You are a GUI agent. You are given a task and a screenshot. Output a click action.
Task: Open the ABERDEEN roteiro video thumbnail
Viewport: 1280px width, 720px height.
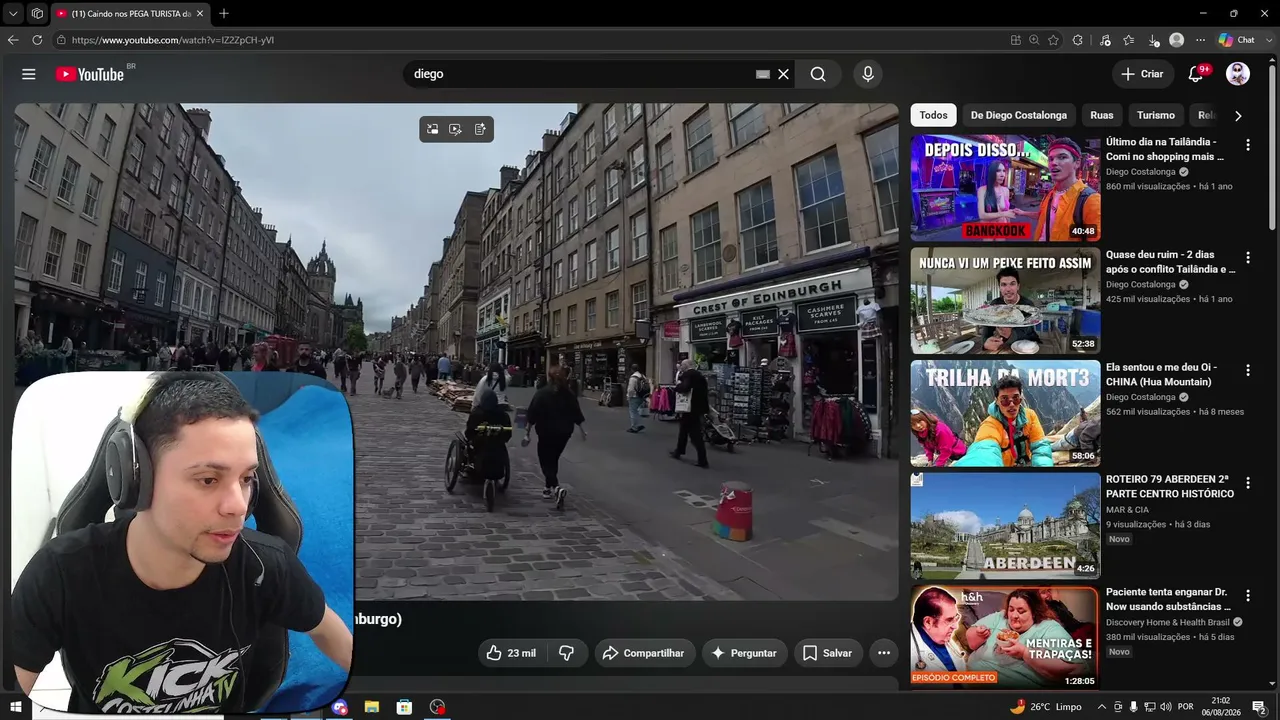(x=1005, y=526)
